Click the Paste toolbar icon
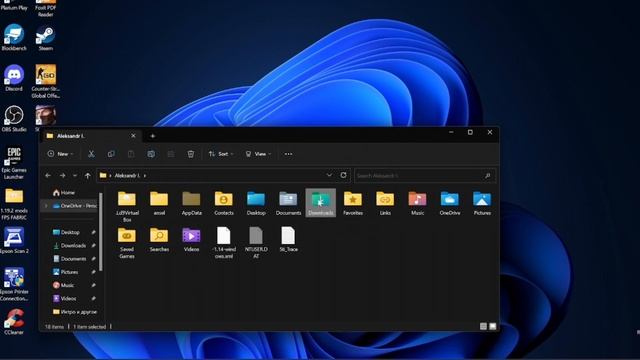This screenshot has width=640, height=360. click(131, 154)
